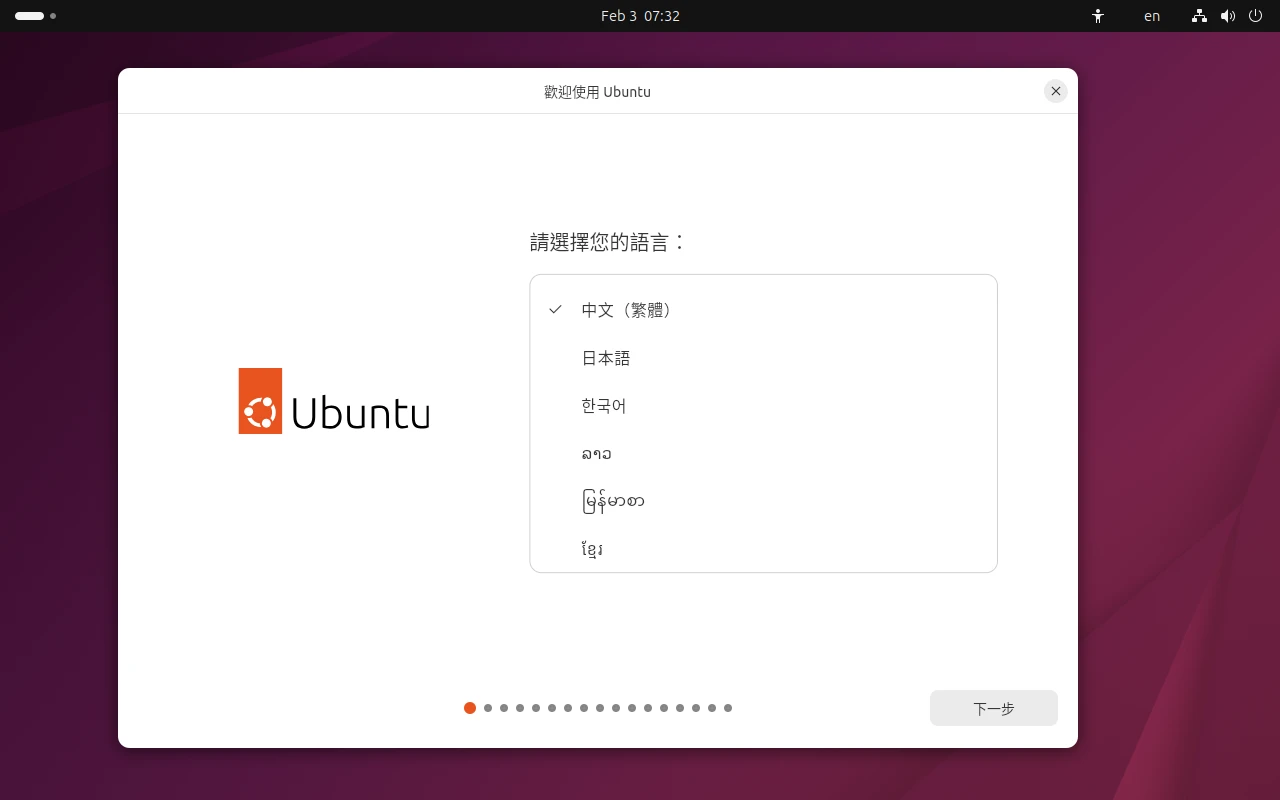Select 日本語 as the language
This screenshot has height=800, width=1280.
[x=606, y=358]
